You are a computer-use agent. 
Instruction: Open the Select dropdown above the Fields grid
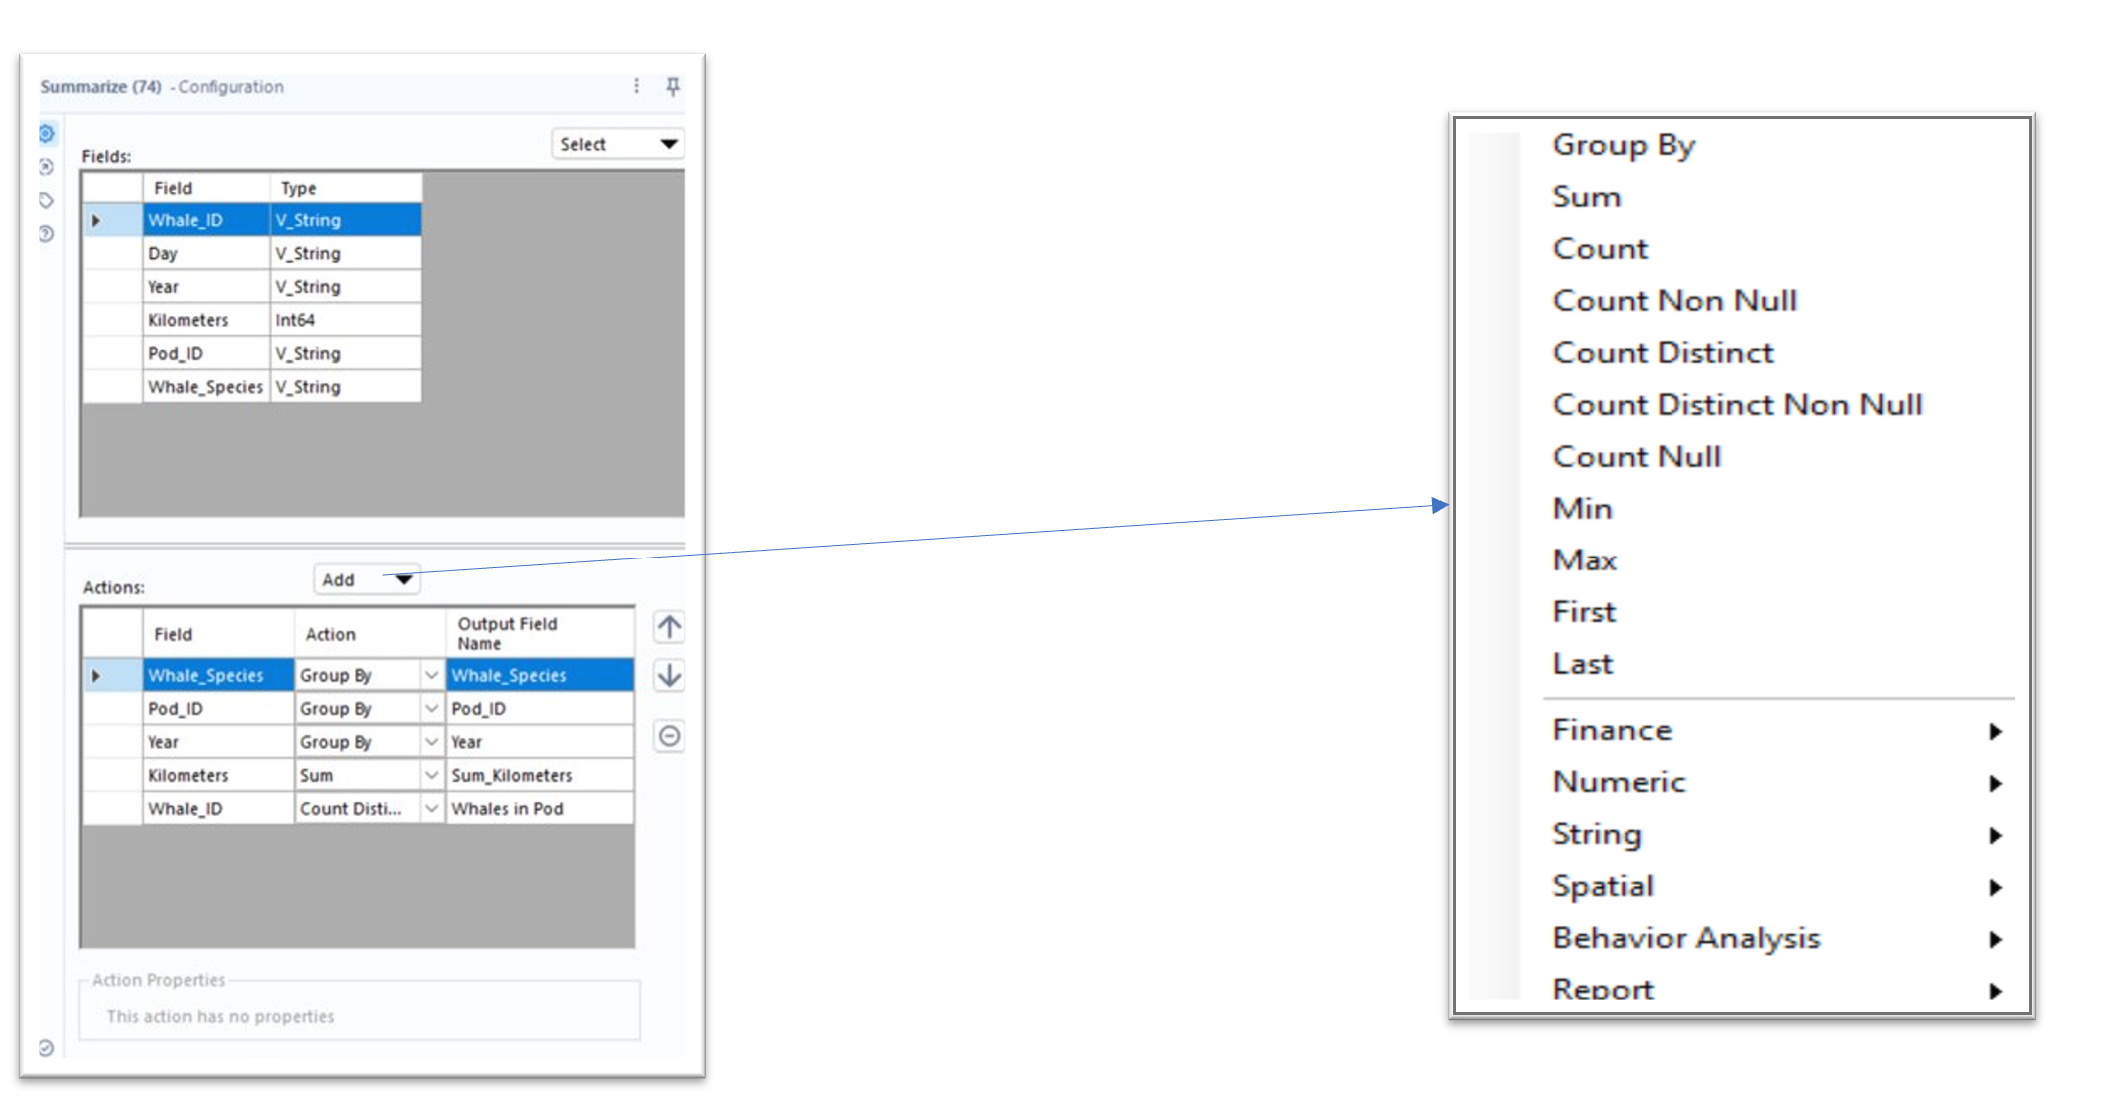point(617,144)
